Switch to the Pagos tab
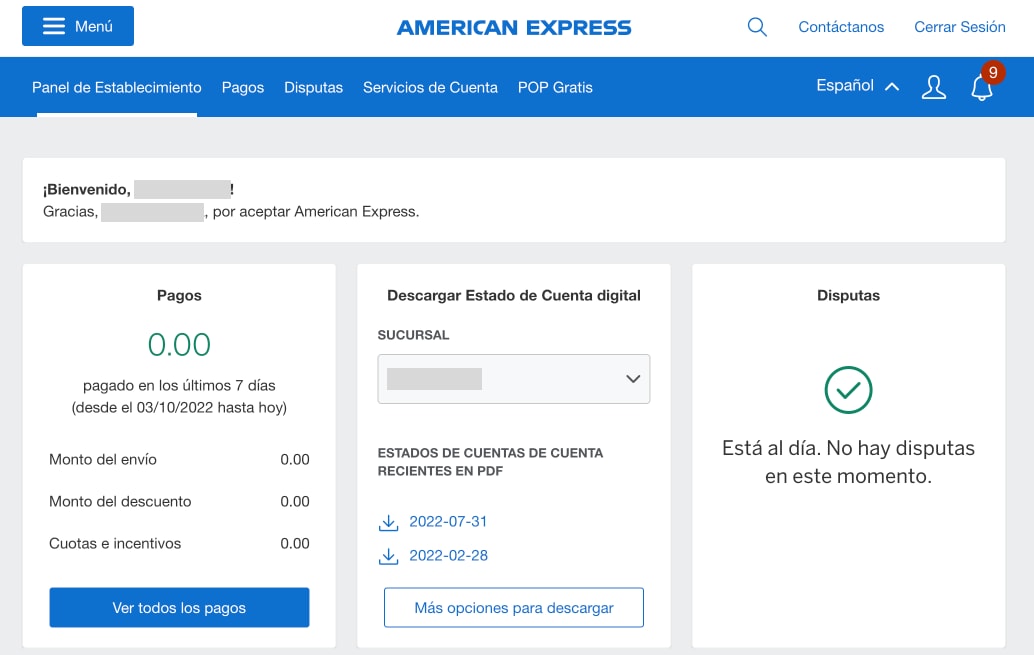1034x655 pixels. click(242, 87)
